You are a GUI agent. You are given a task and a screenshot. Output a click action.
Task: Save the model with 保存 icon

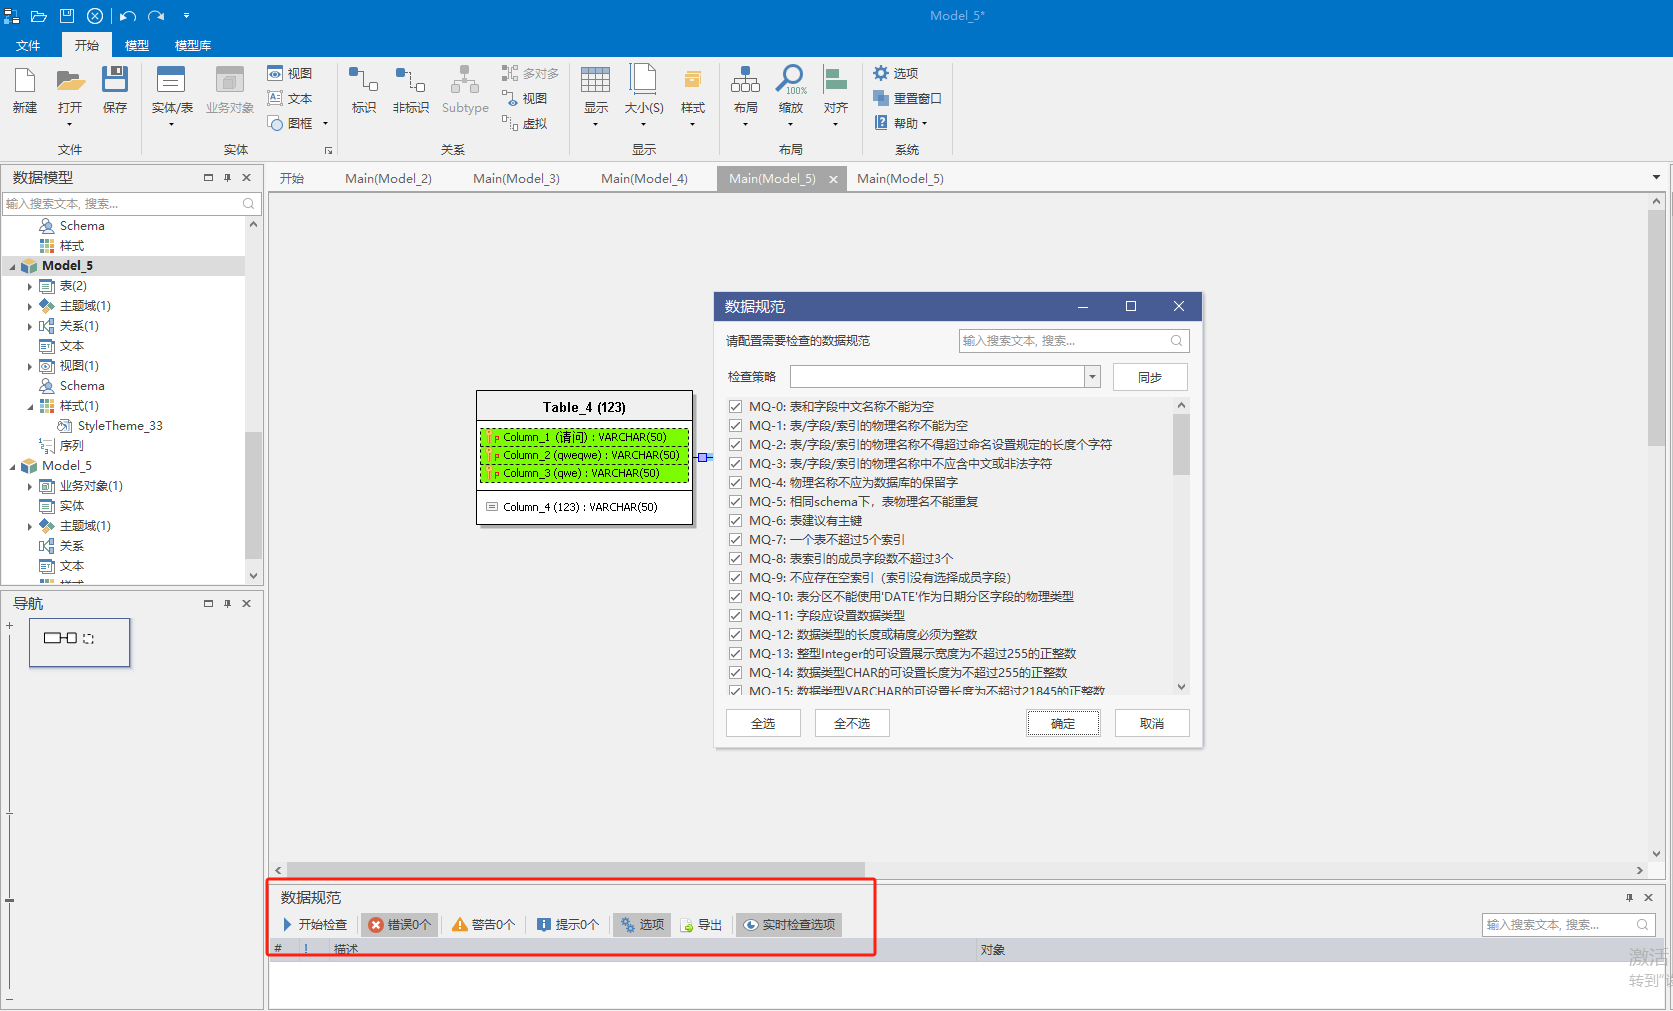(115, 90)
